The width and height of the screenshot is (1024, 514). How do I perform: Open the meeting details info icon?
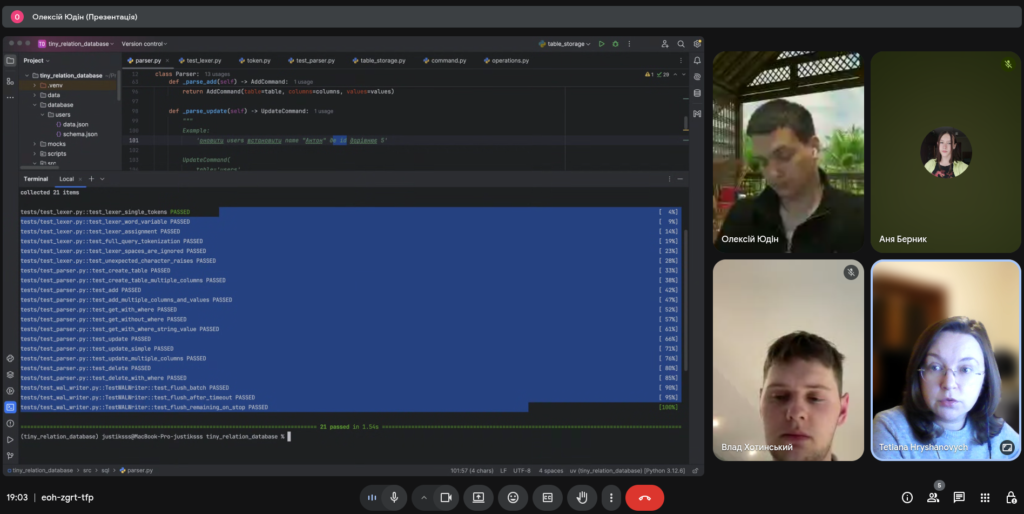point(907,497)
